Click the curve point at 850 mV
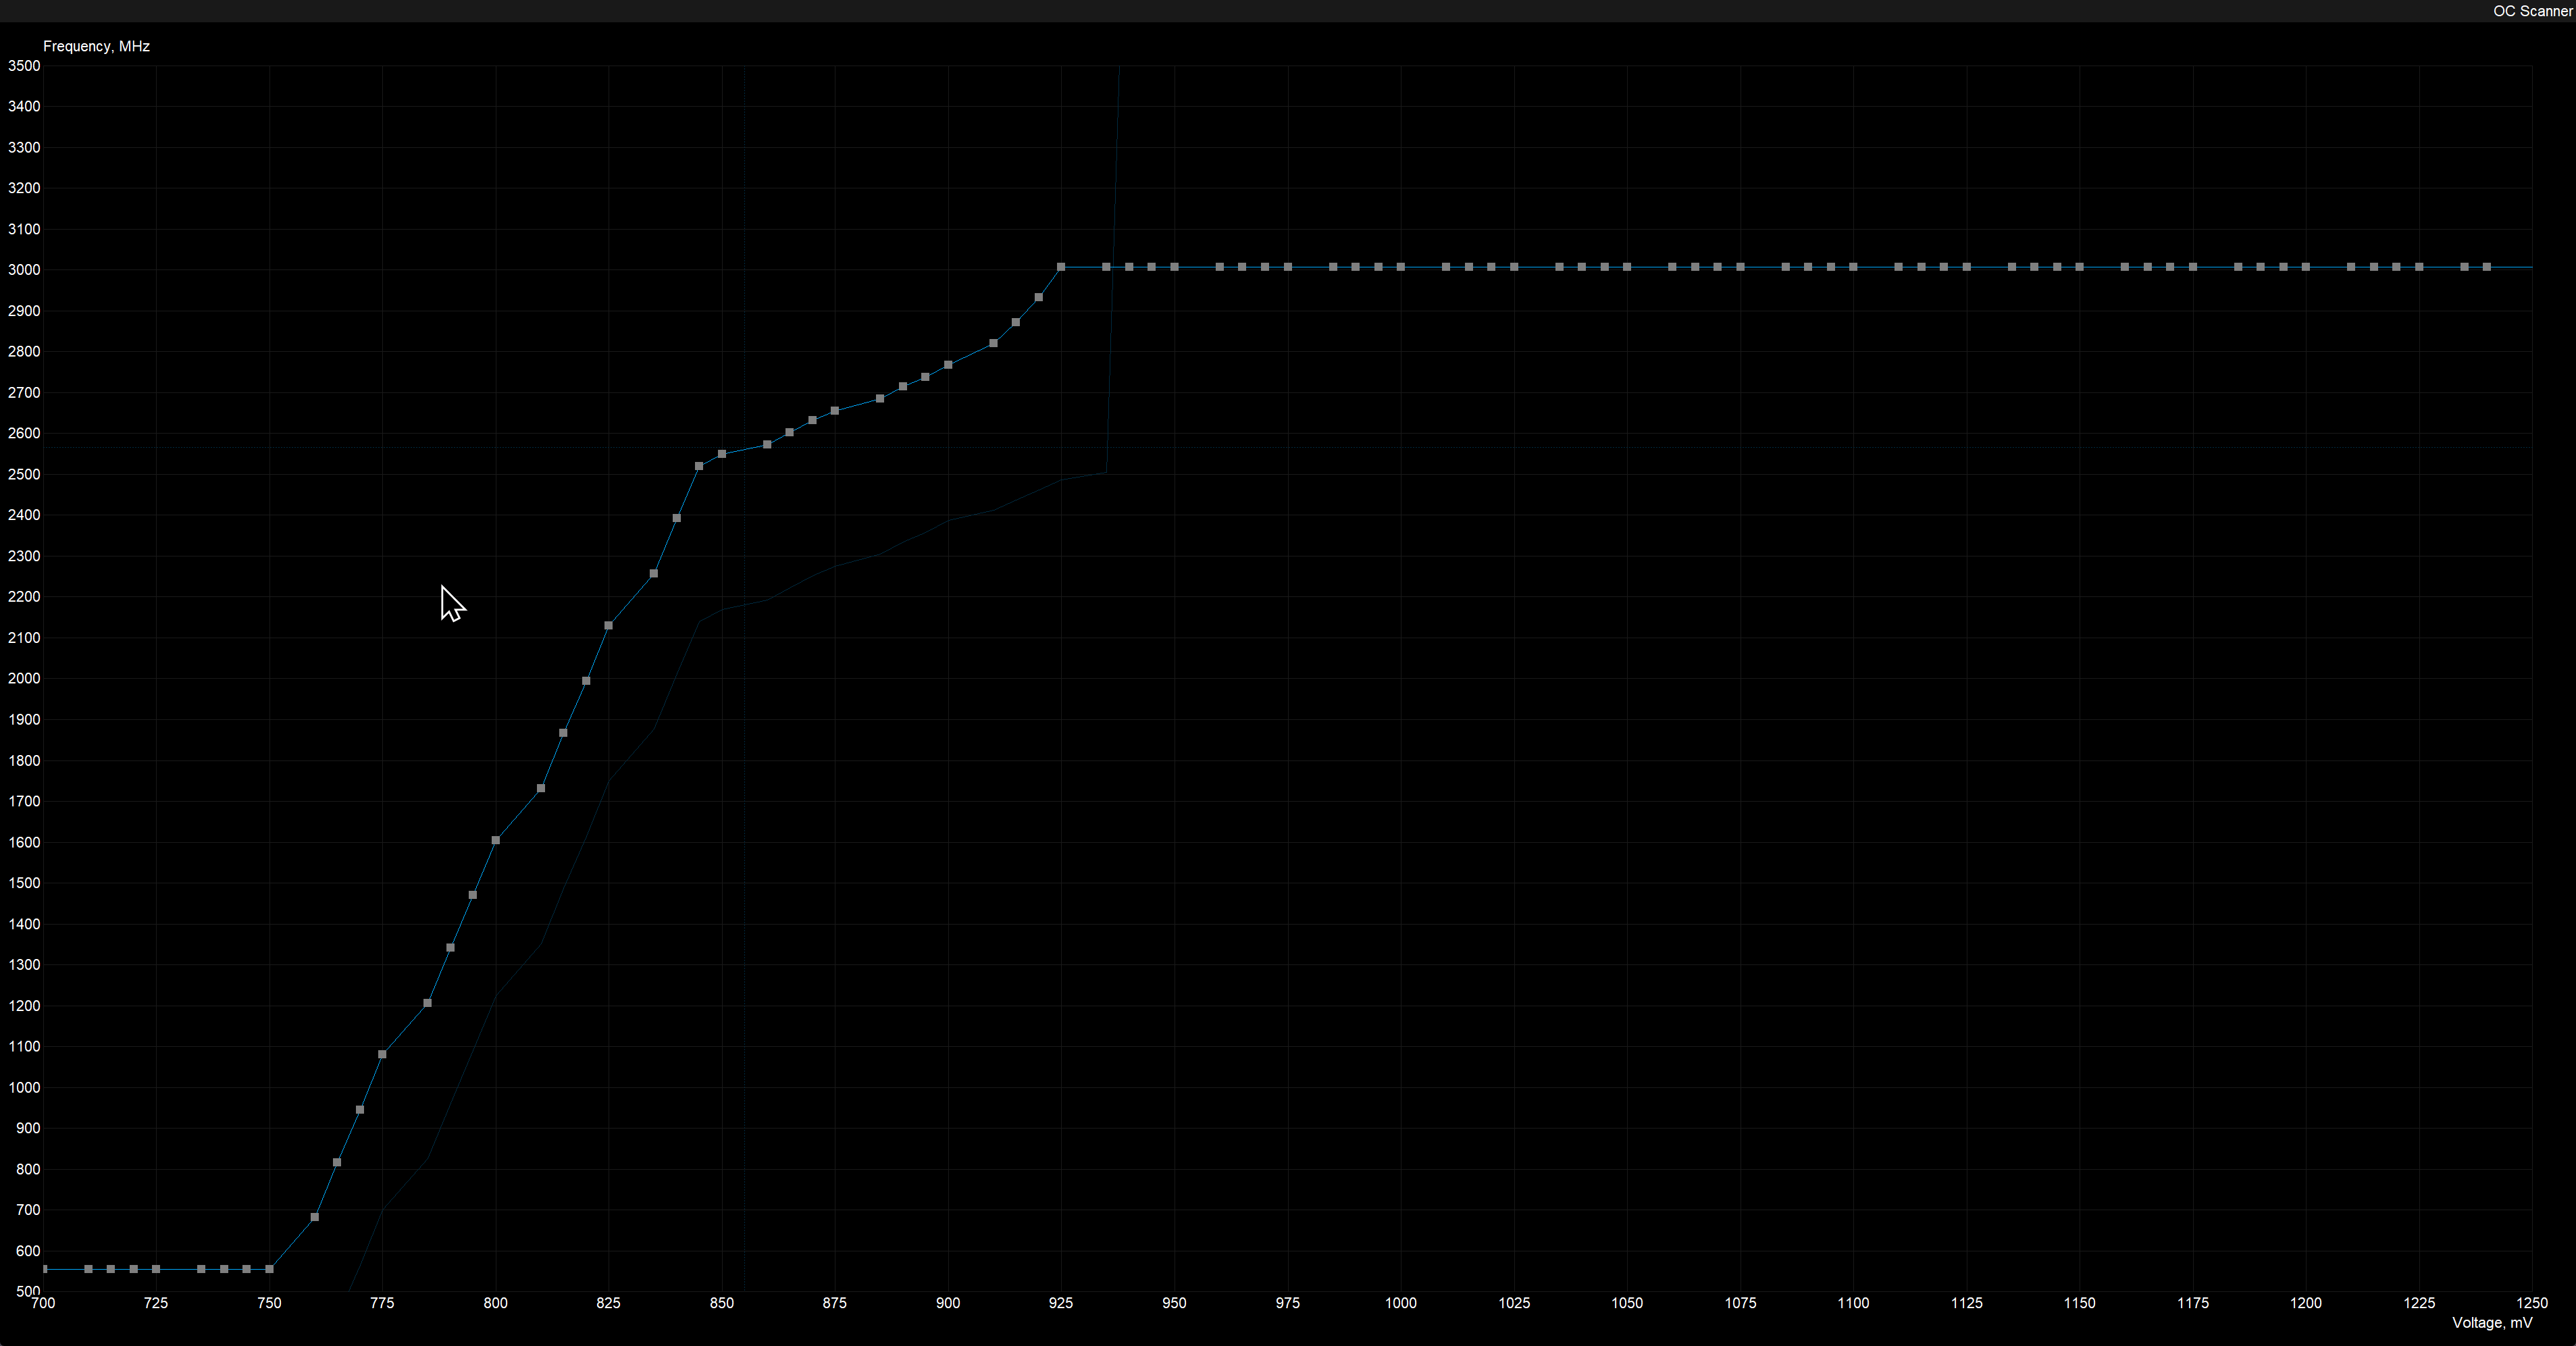The image size is (2576, 1346). (x=722, y=454)
